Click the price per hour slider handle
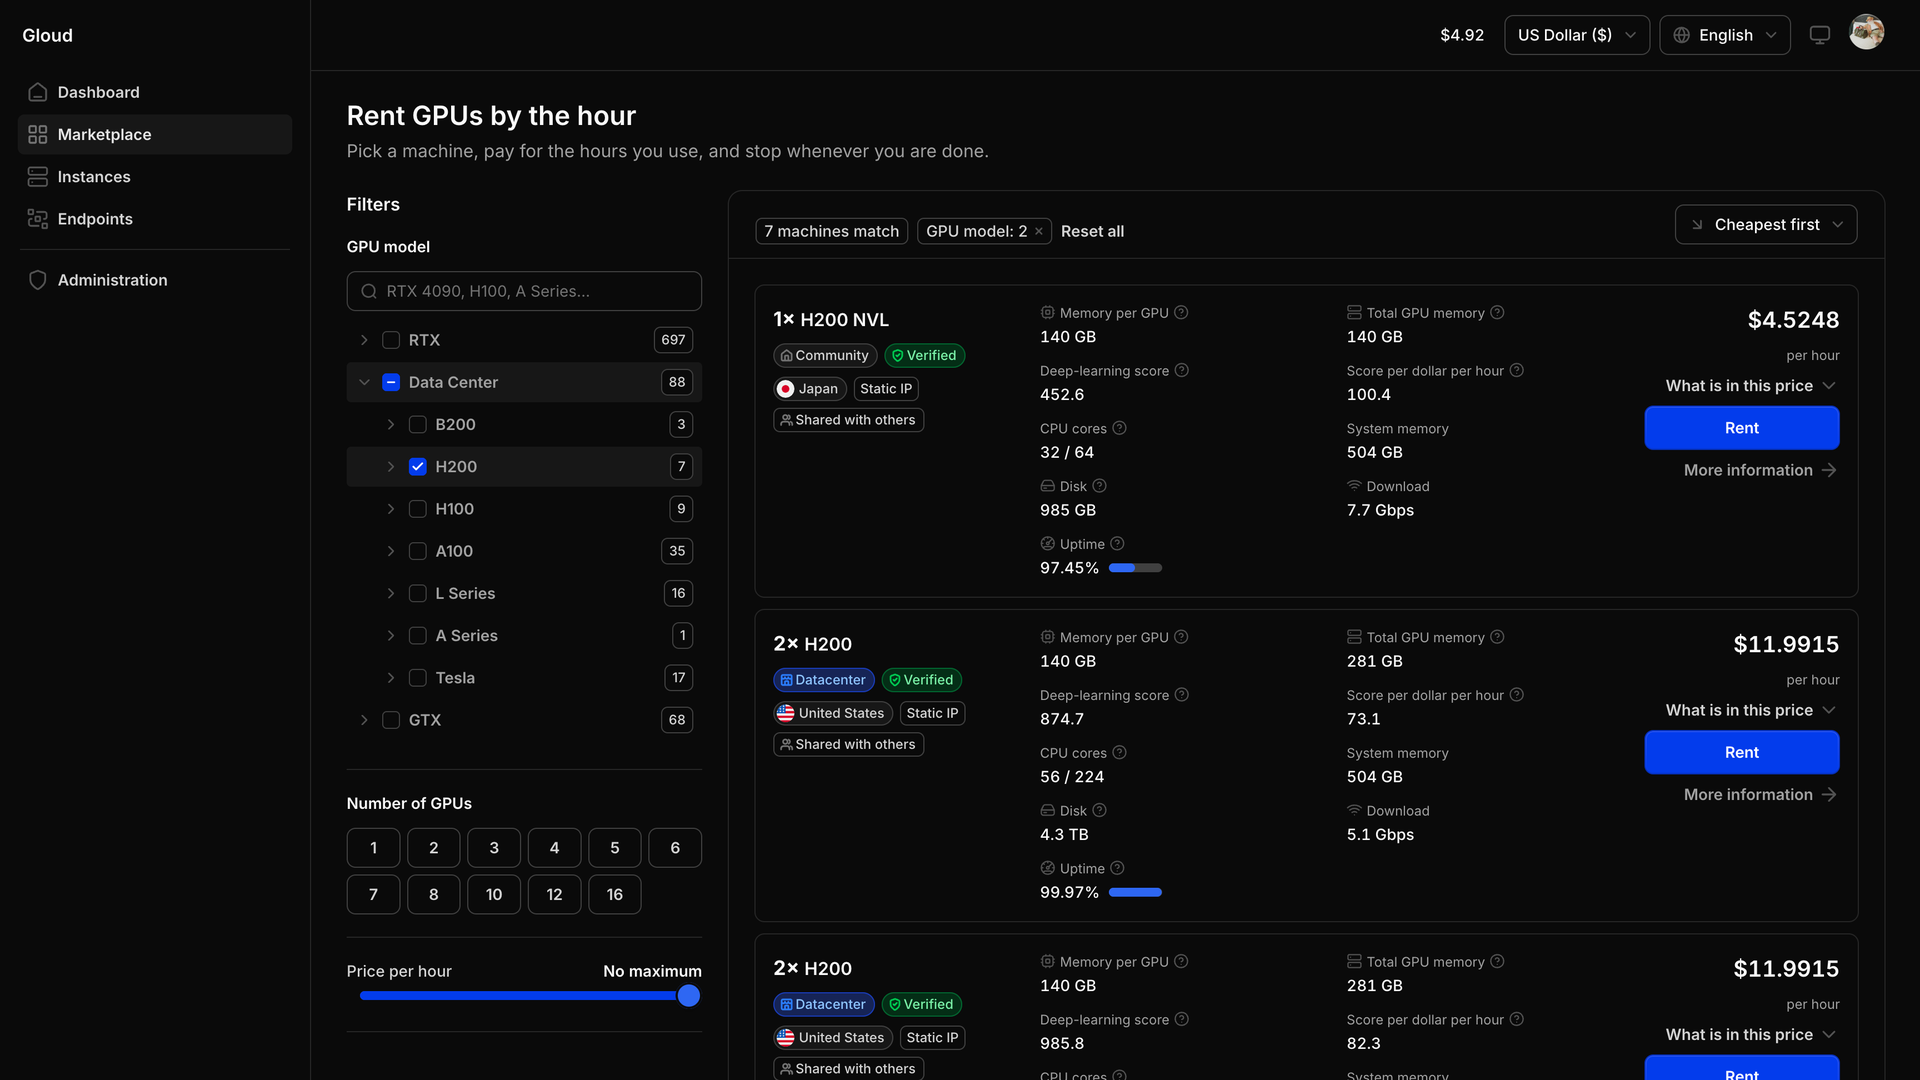This screenshot has width=1920, height=1080. point(688,996)
